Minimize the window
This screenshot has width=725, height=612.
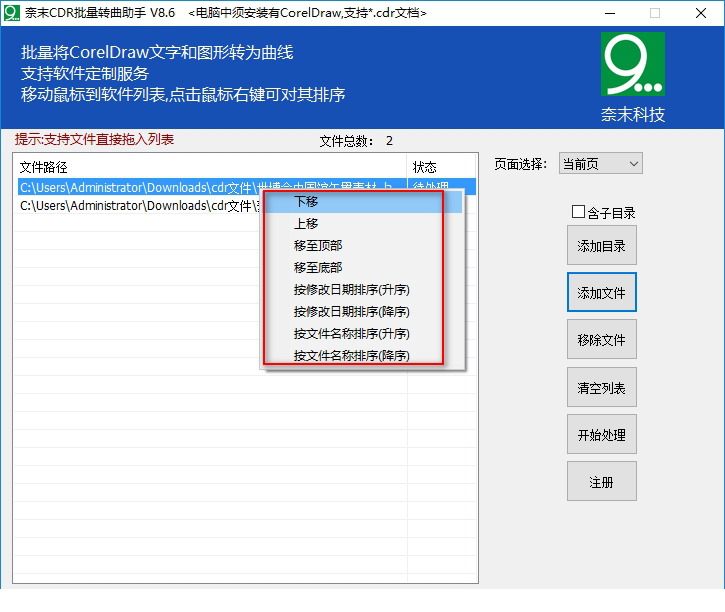pyautogui.click(x=610, y=13)
